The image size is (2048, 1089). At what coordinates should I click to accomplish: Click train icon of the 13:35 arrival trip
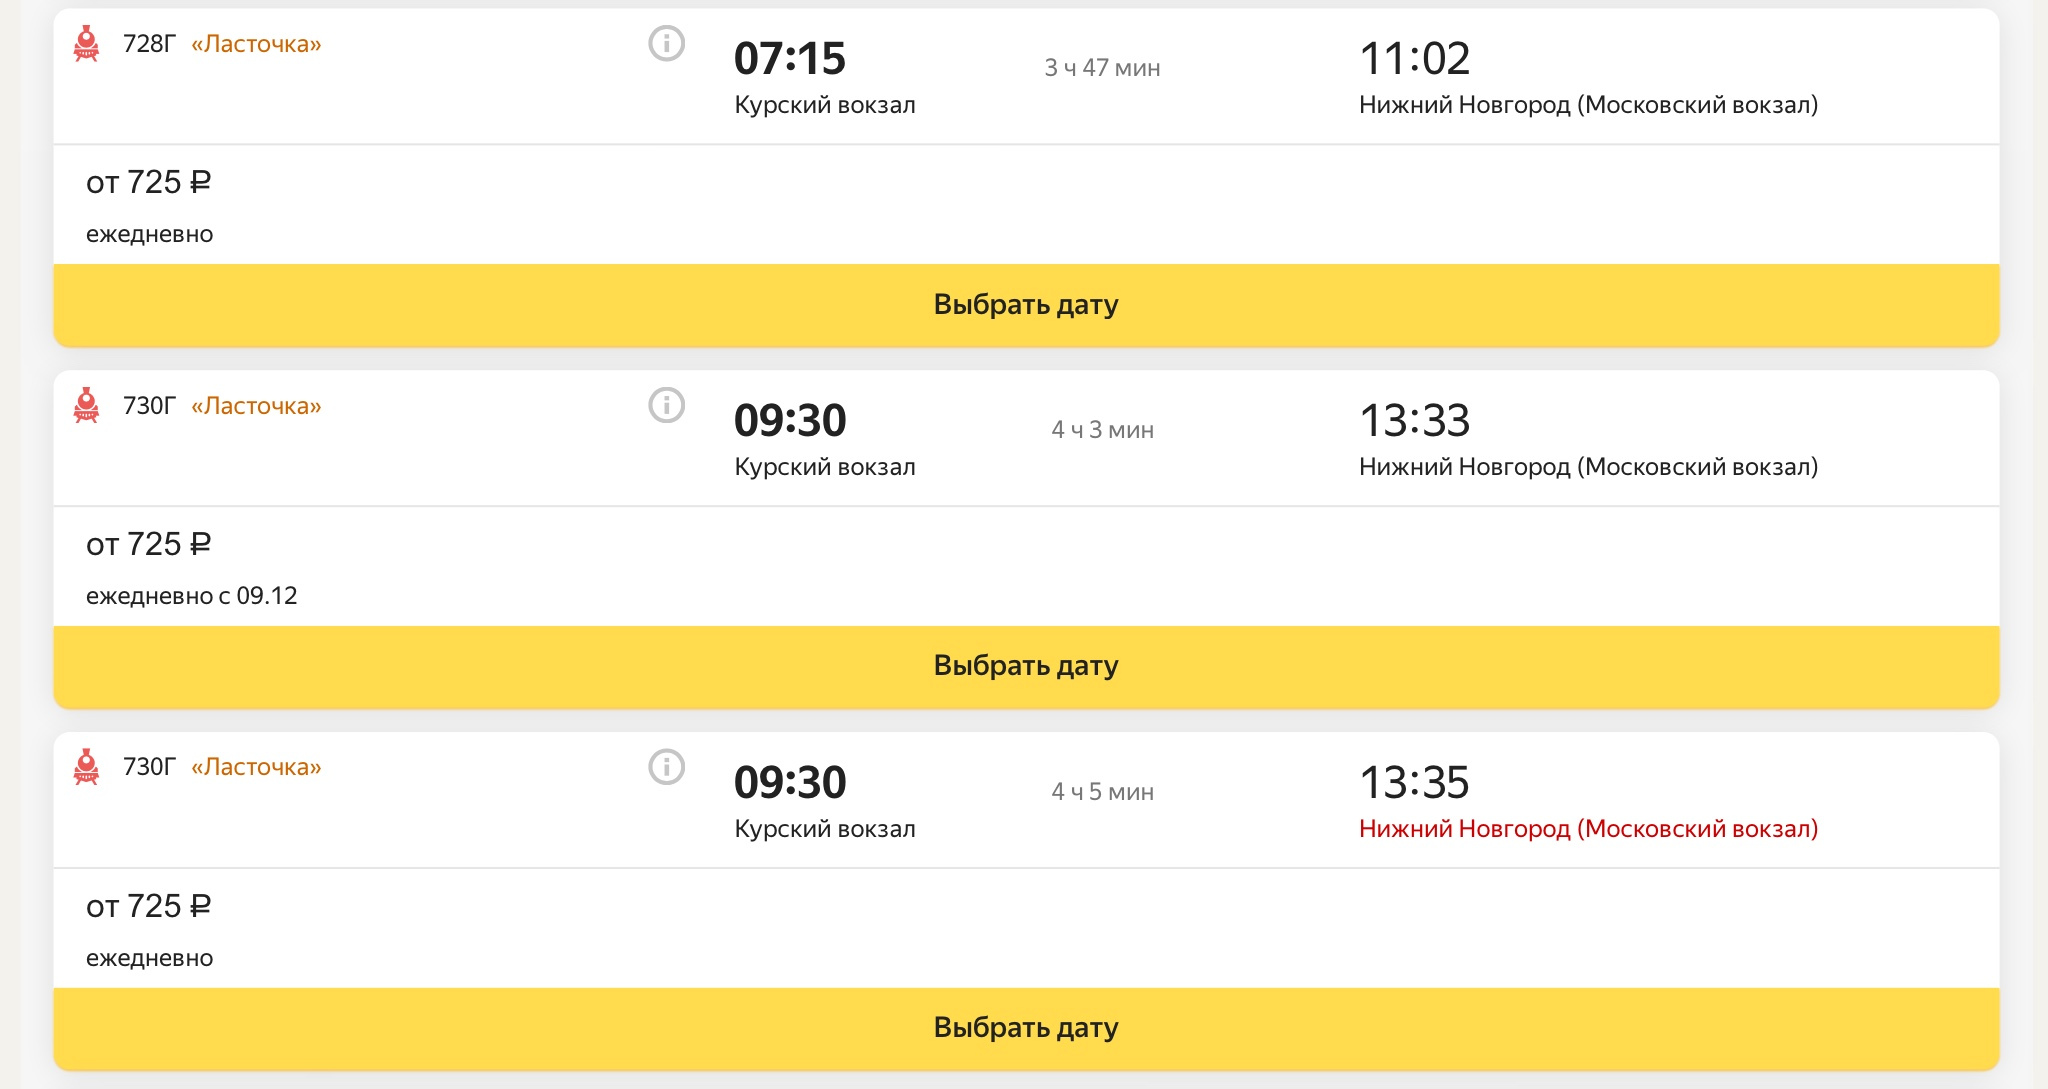pos(87,767)
